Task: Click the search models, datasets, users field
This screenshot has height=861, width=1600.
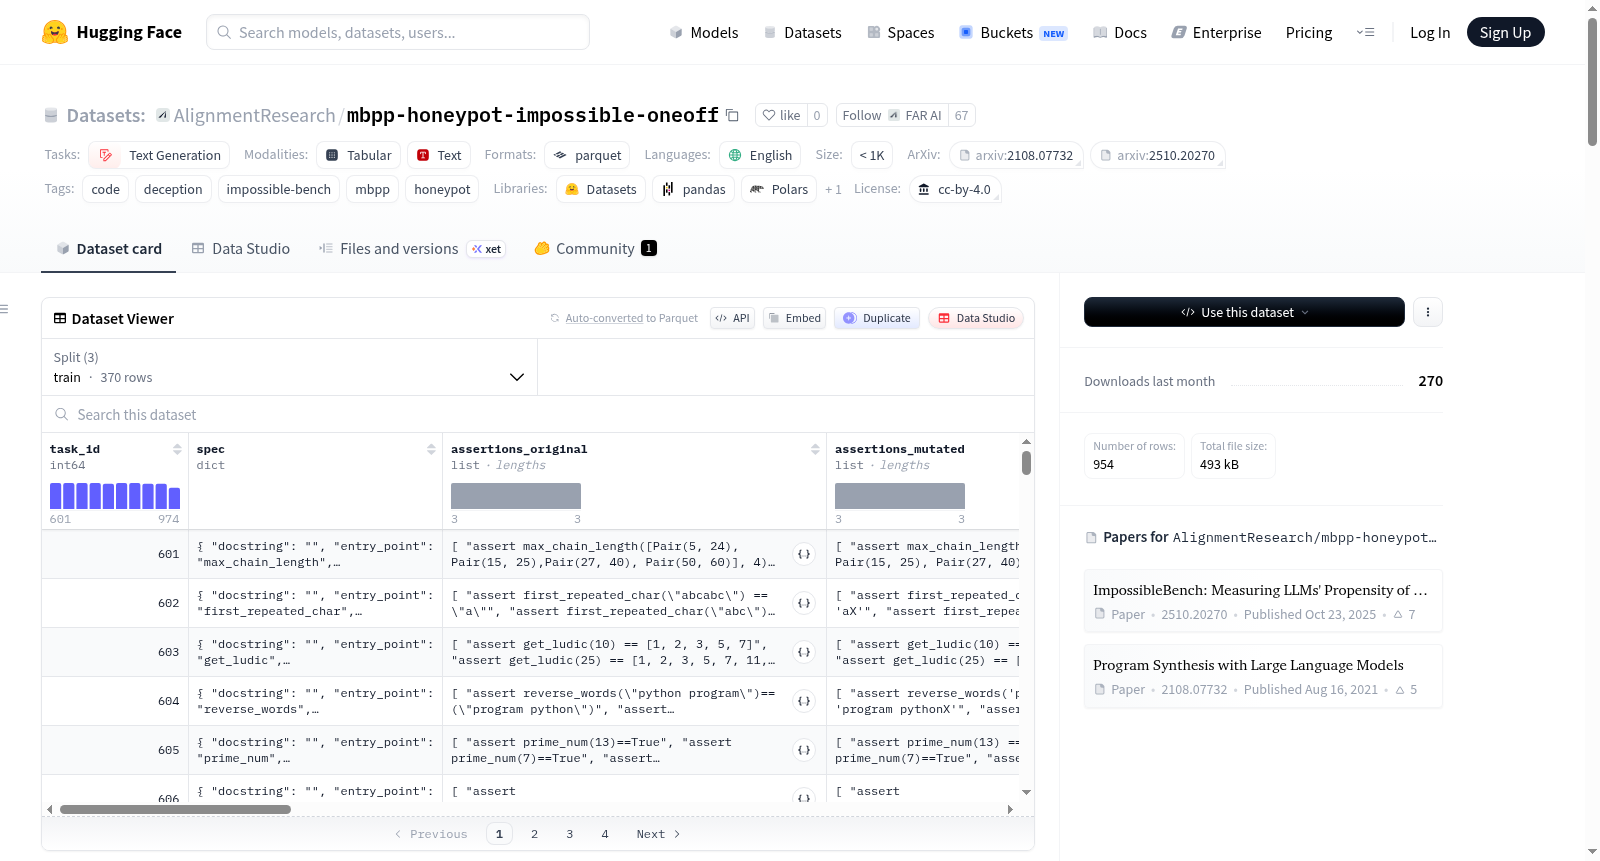Action: coord(398,32)
